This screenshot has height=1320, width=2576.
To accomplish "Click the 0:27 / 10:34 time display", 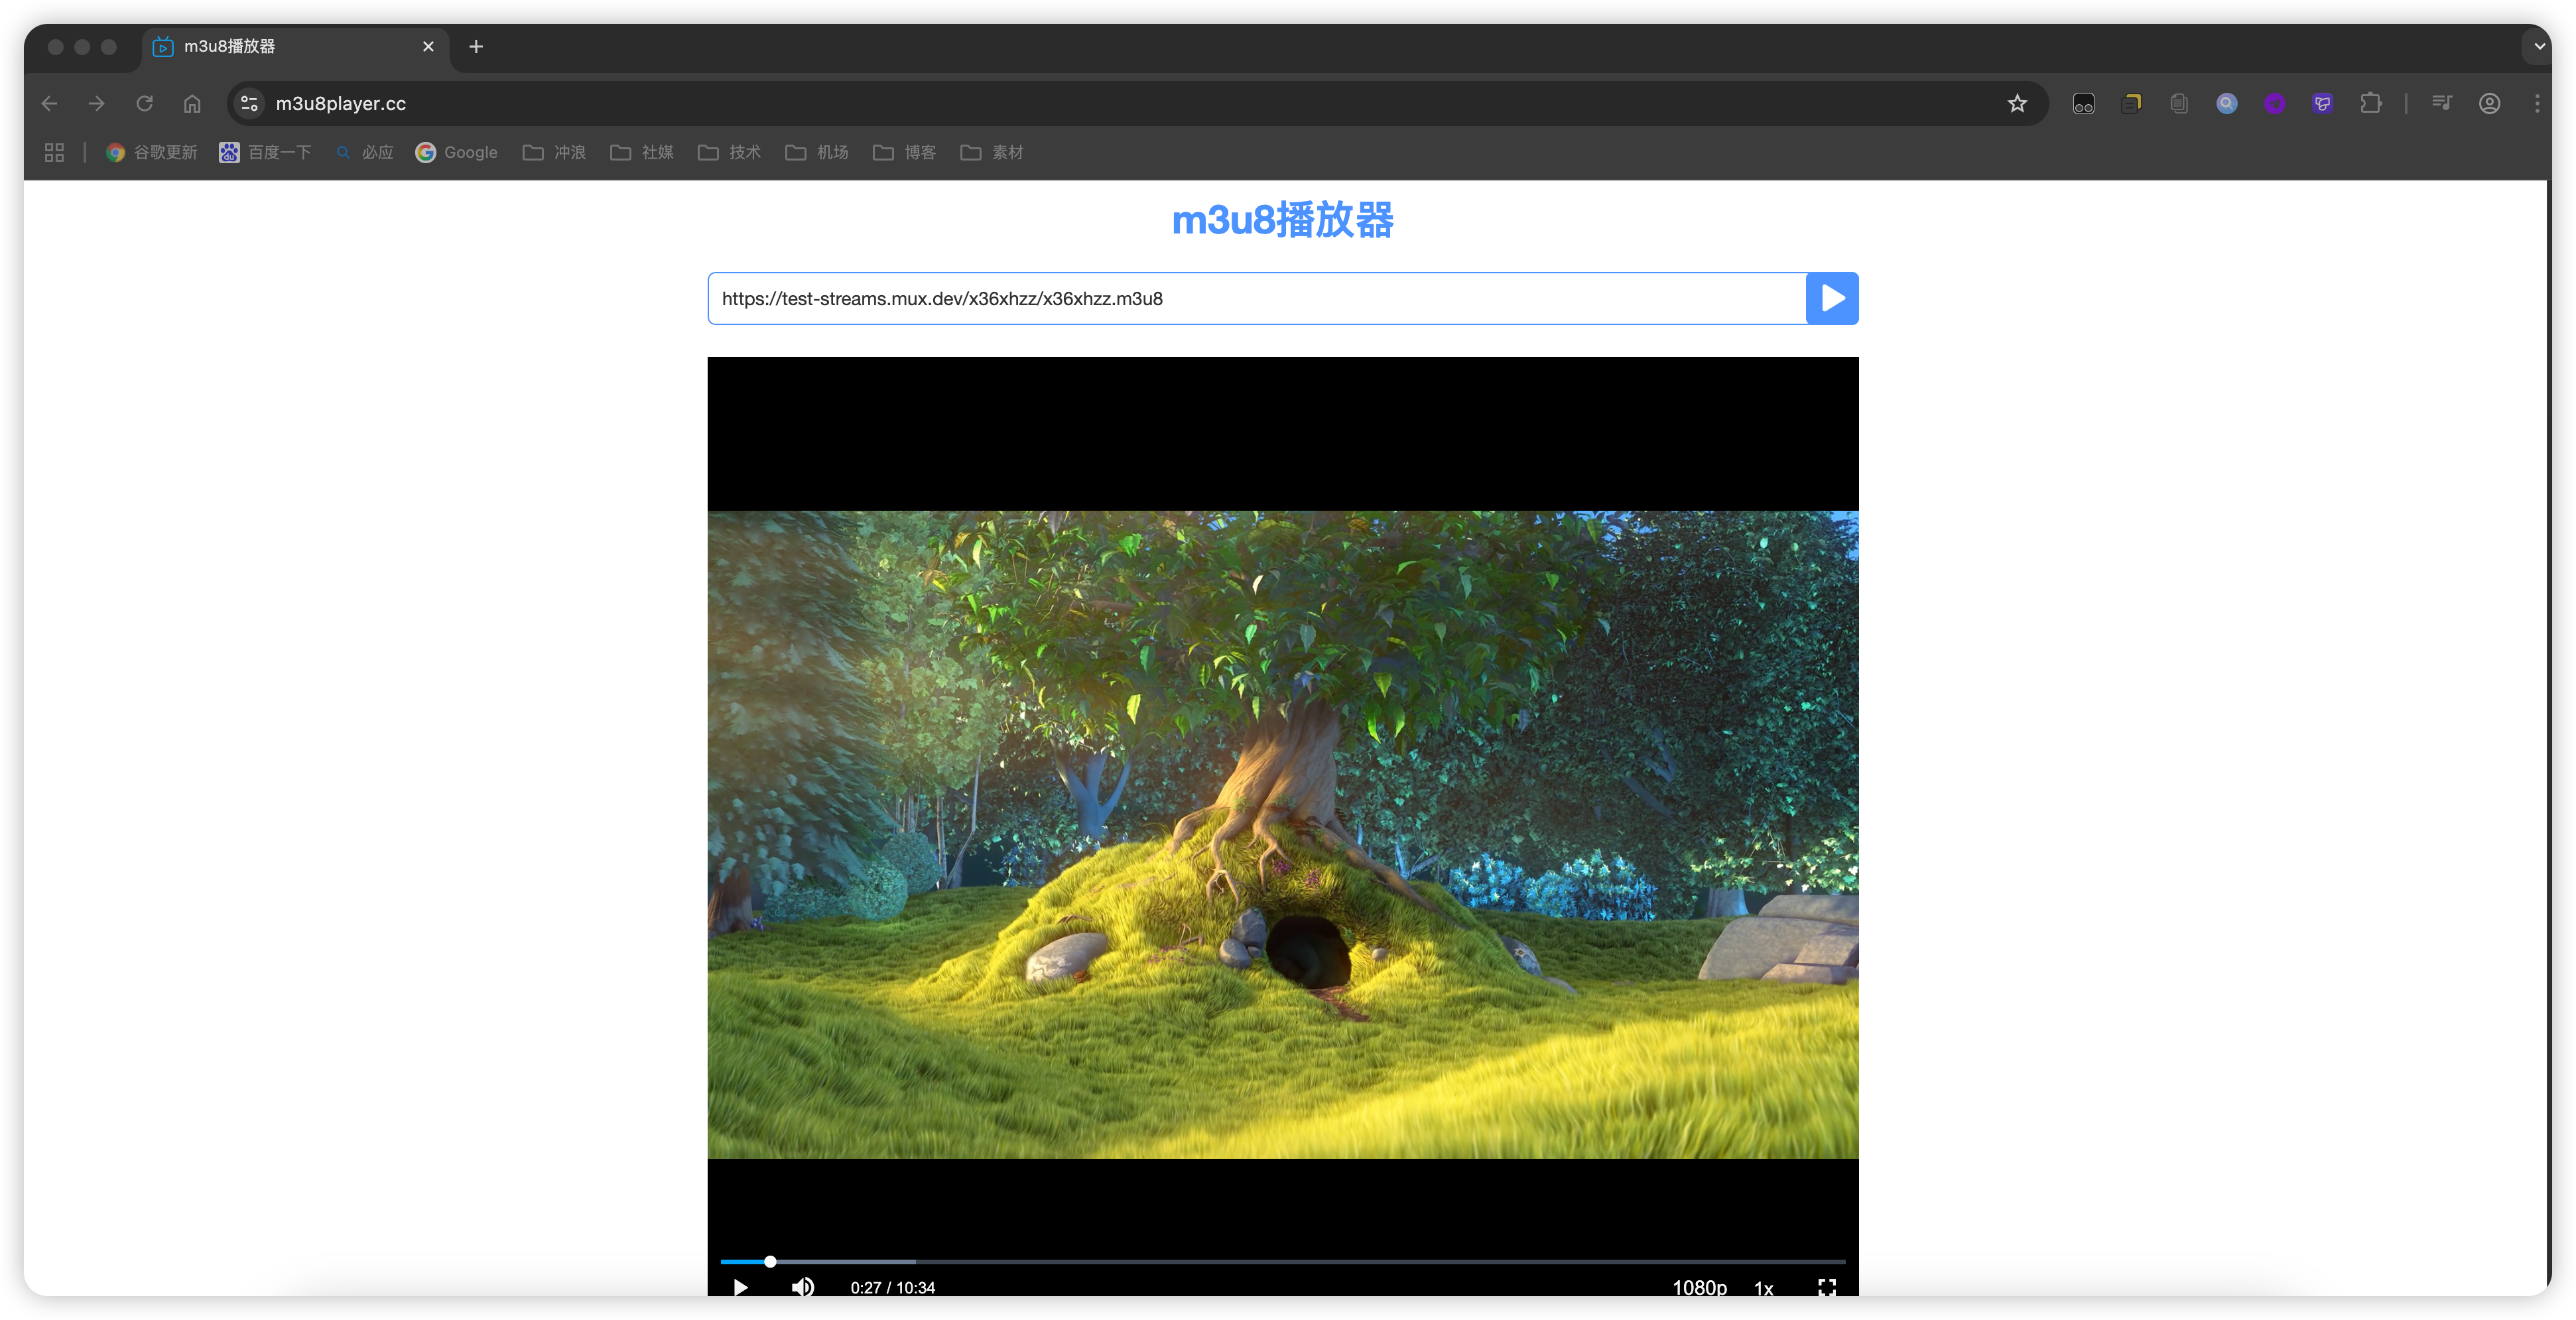I will pyautogui.click(x=892, y=1288).
